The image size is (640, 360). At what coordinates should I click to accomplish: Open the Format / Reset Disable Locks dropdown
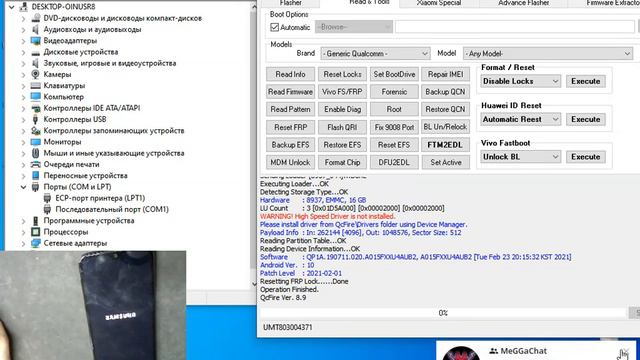520,81
